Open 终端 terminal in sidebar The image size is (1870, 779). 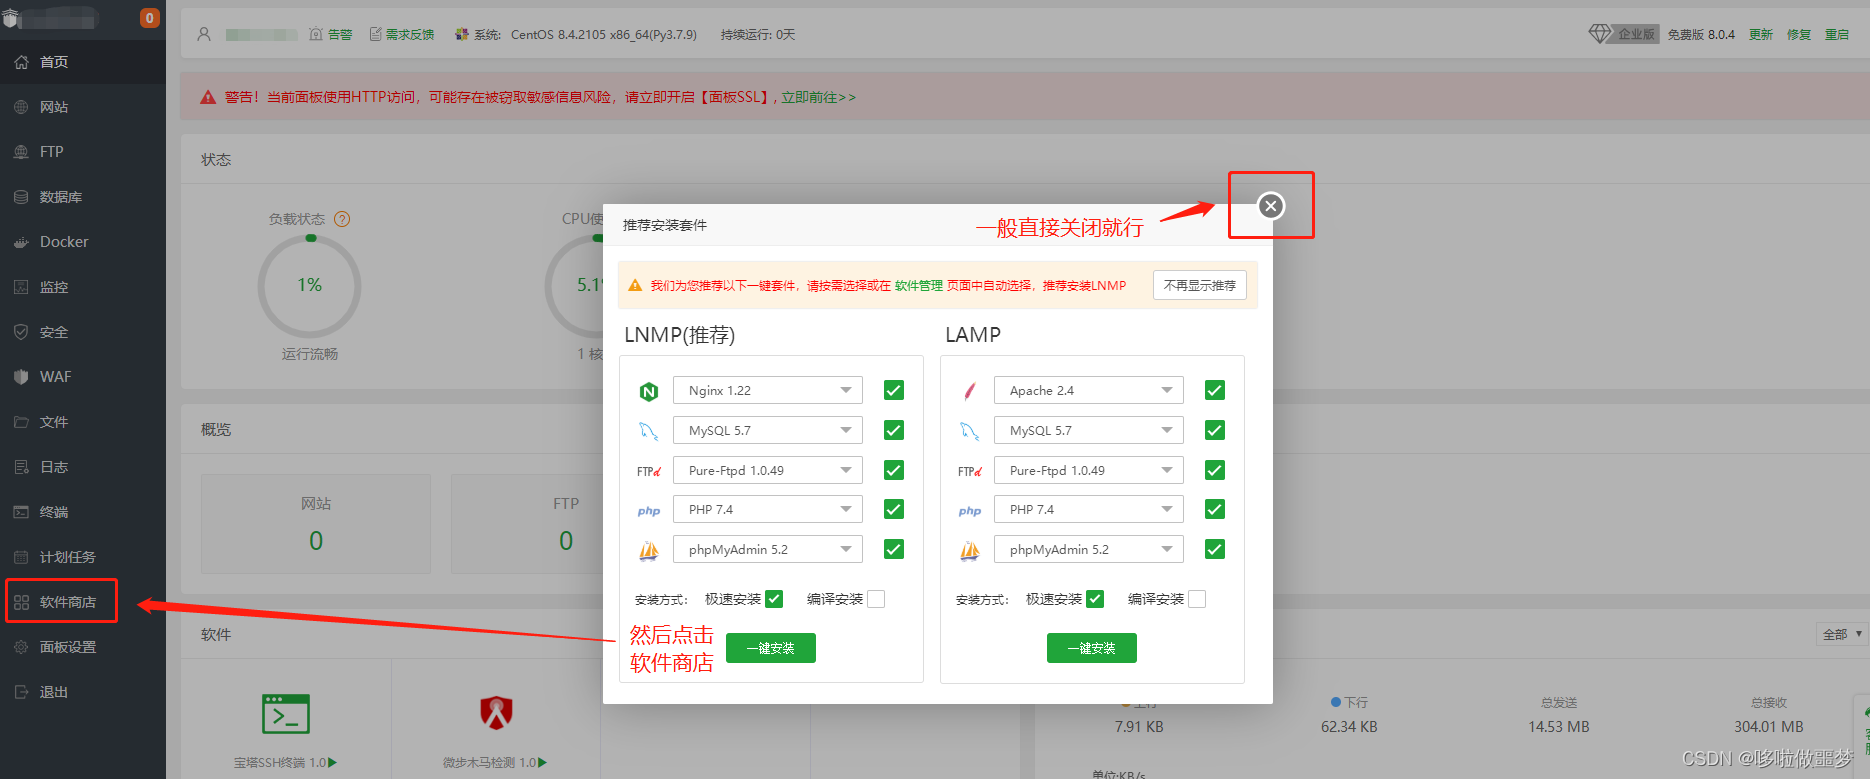(83, 512)
